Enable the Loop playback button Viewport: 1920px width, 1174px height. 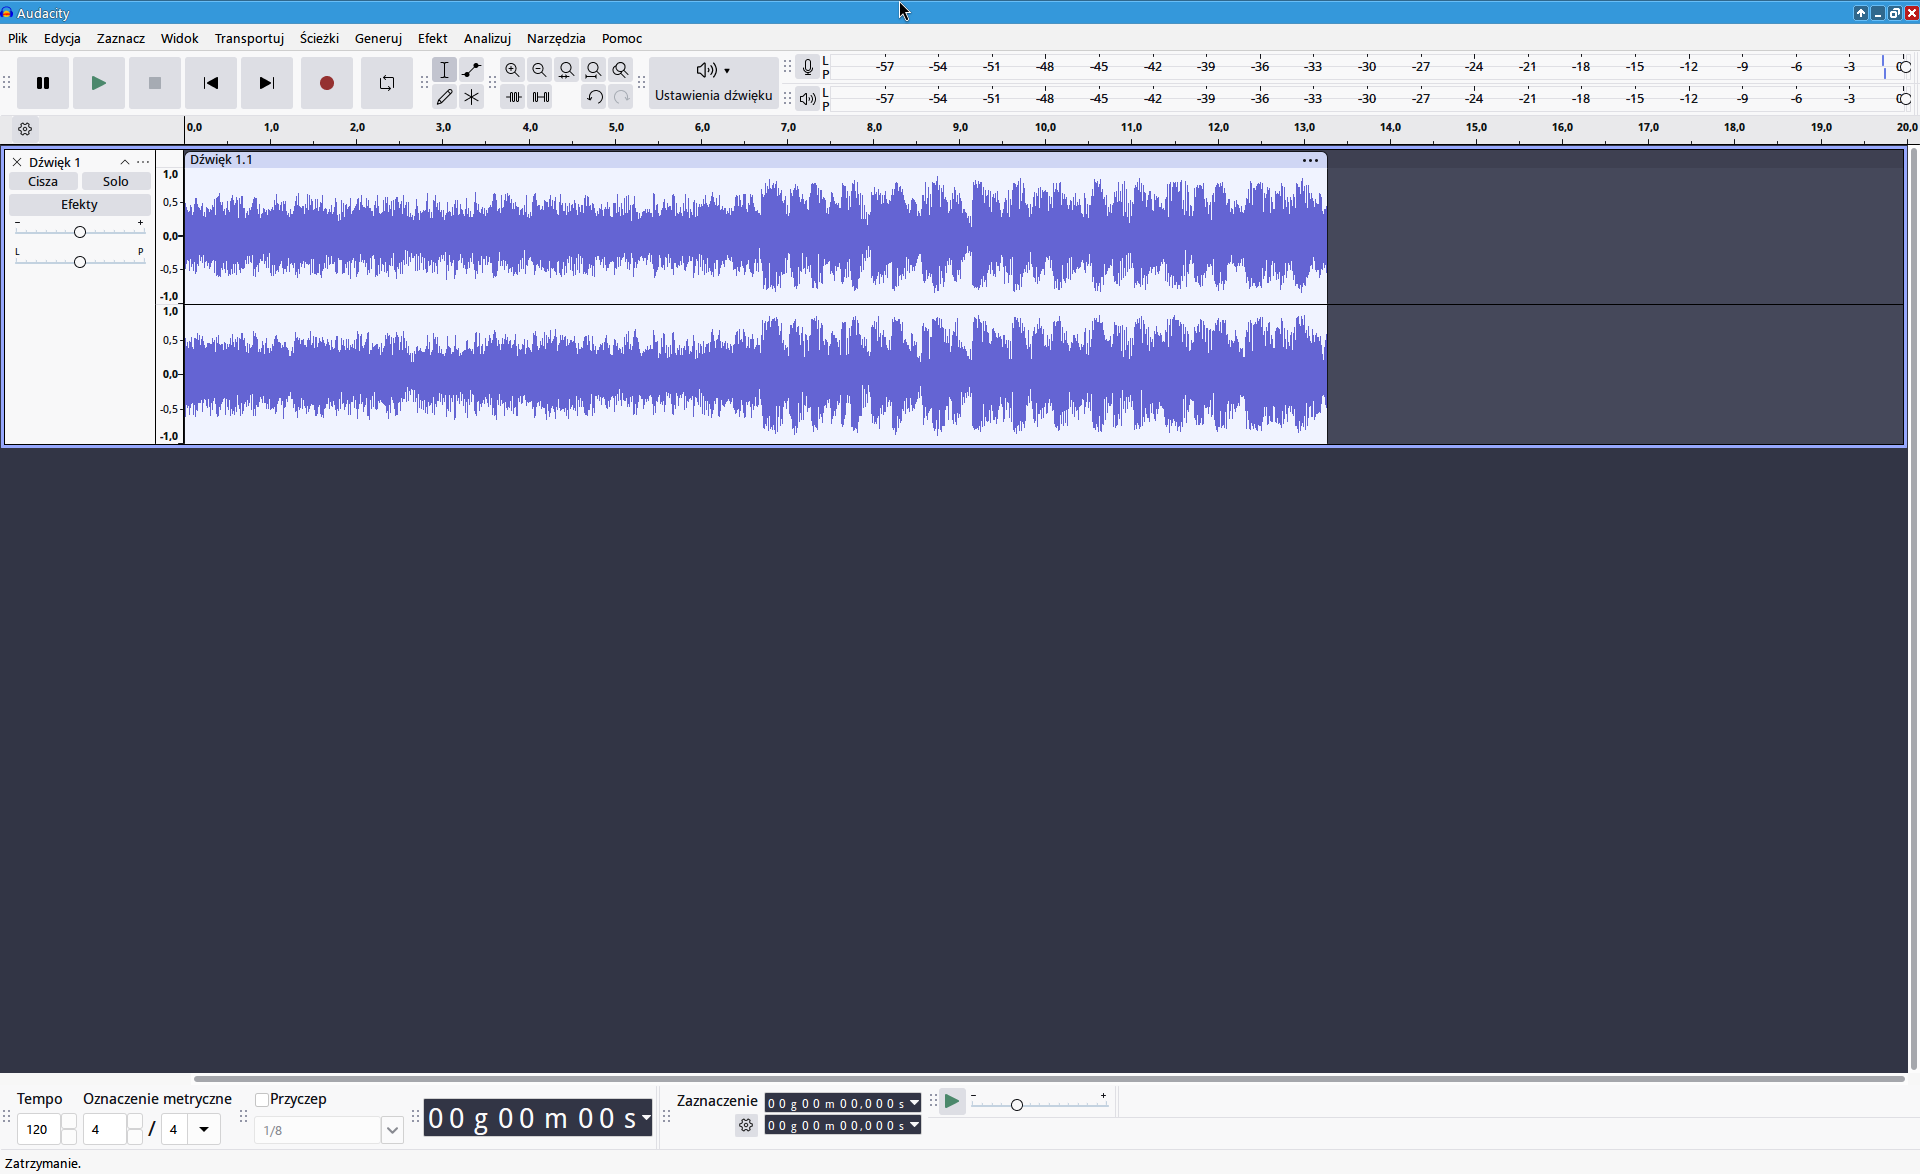(x=386, y=83)
